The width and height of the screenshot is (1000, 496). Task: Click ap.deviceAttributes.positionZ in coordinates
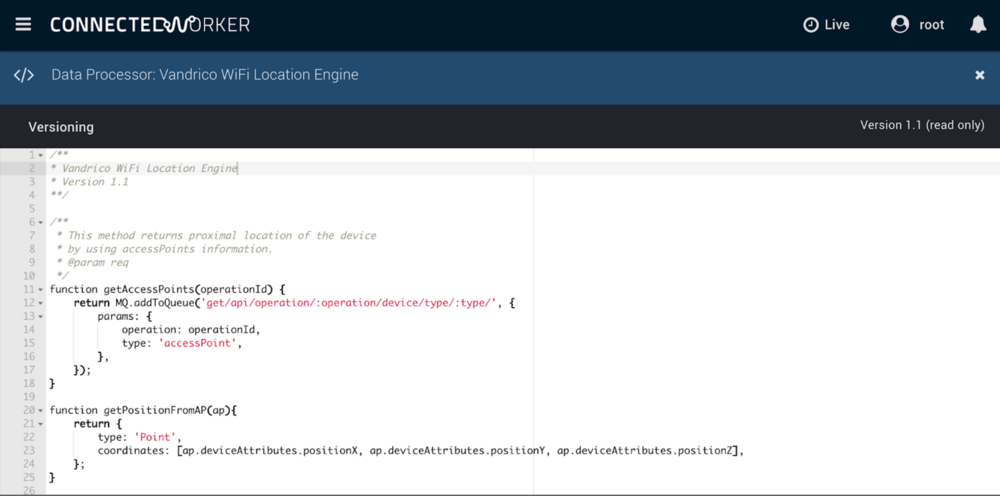point(647,451)
